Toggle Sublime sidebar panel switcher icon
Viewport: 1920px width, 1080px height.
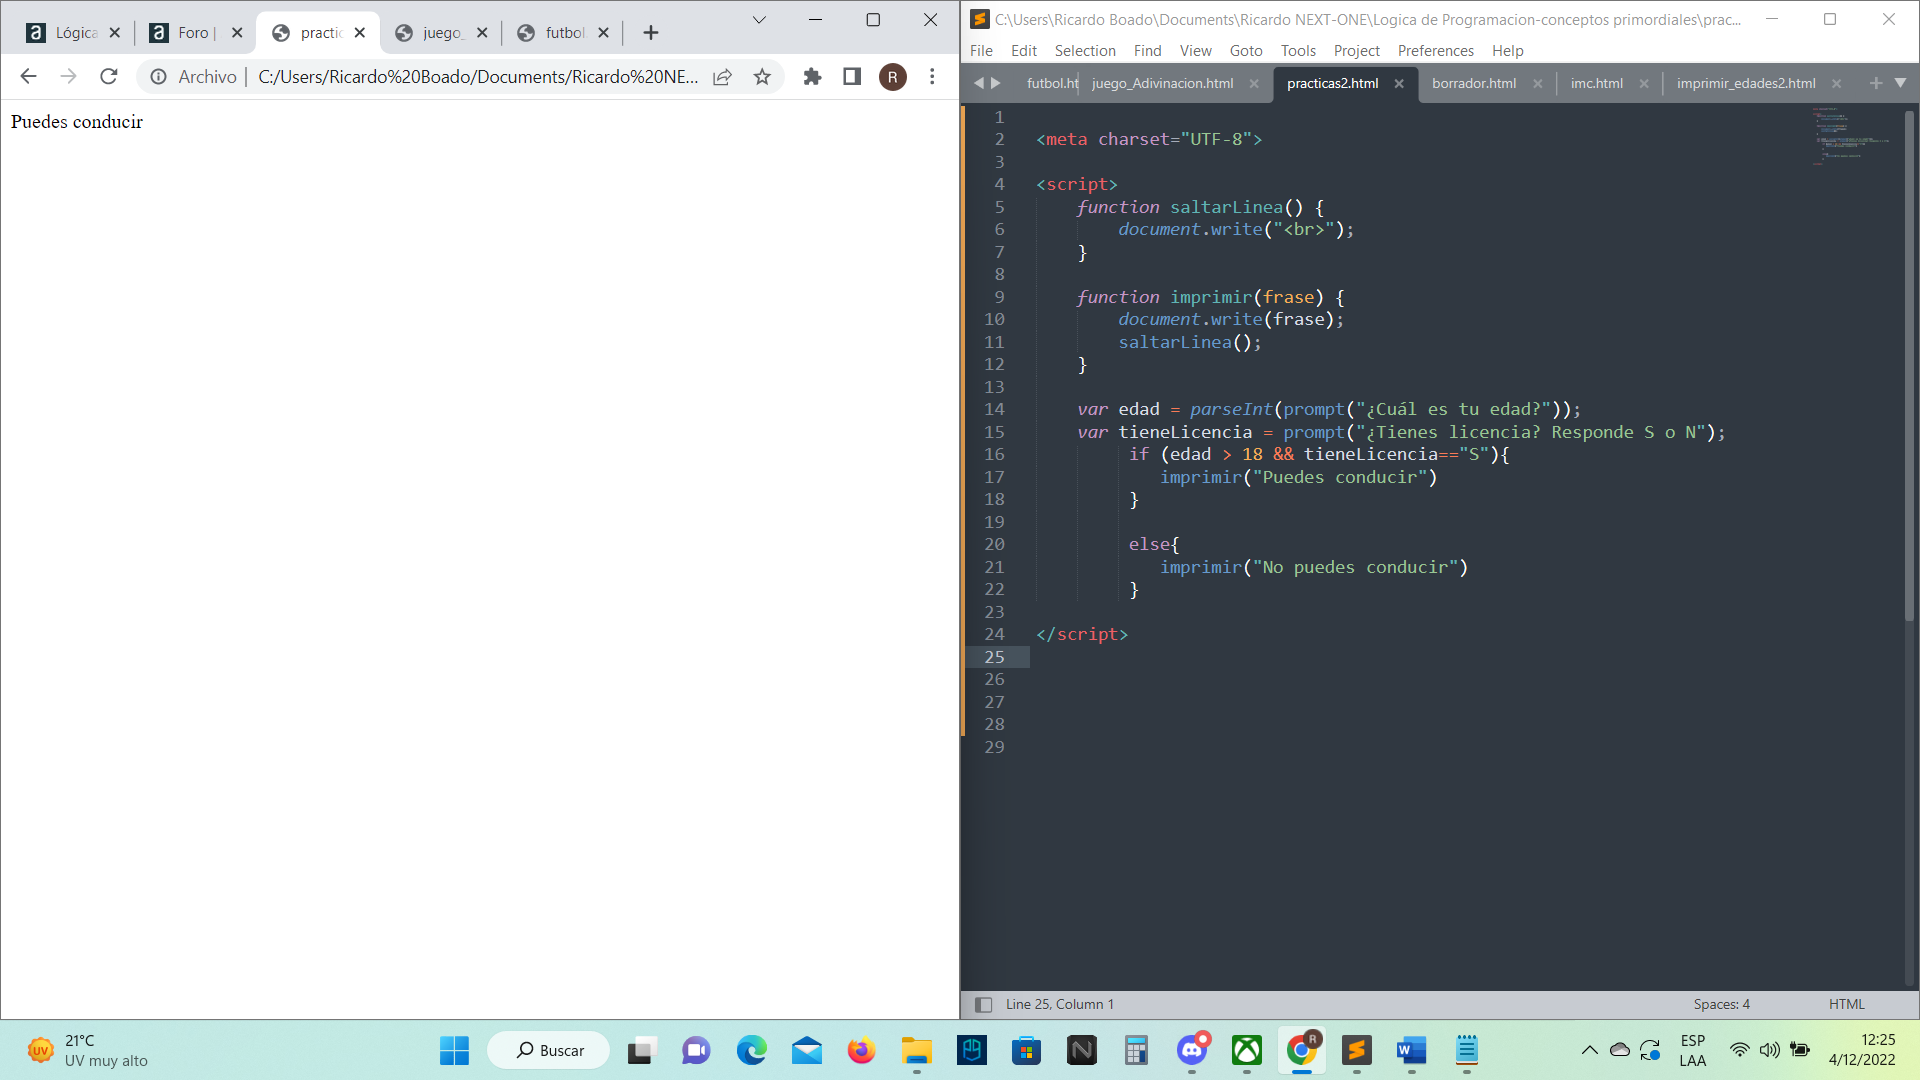[x=983, y=1005]
